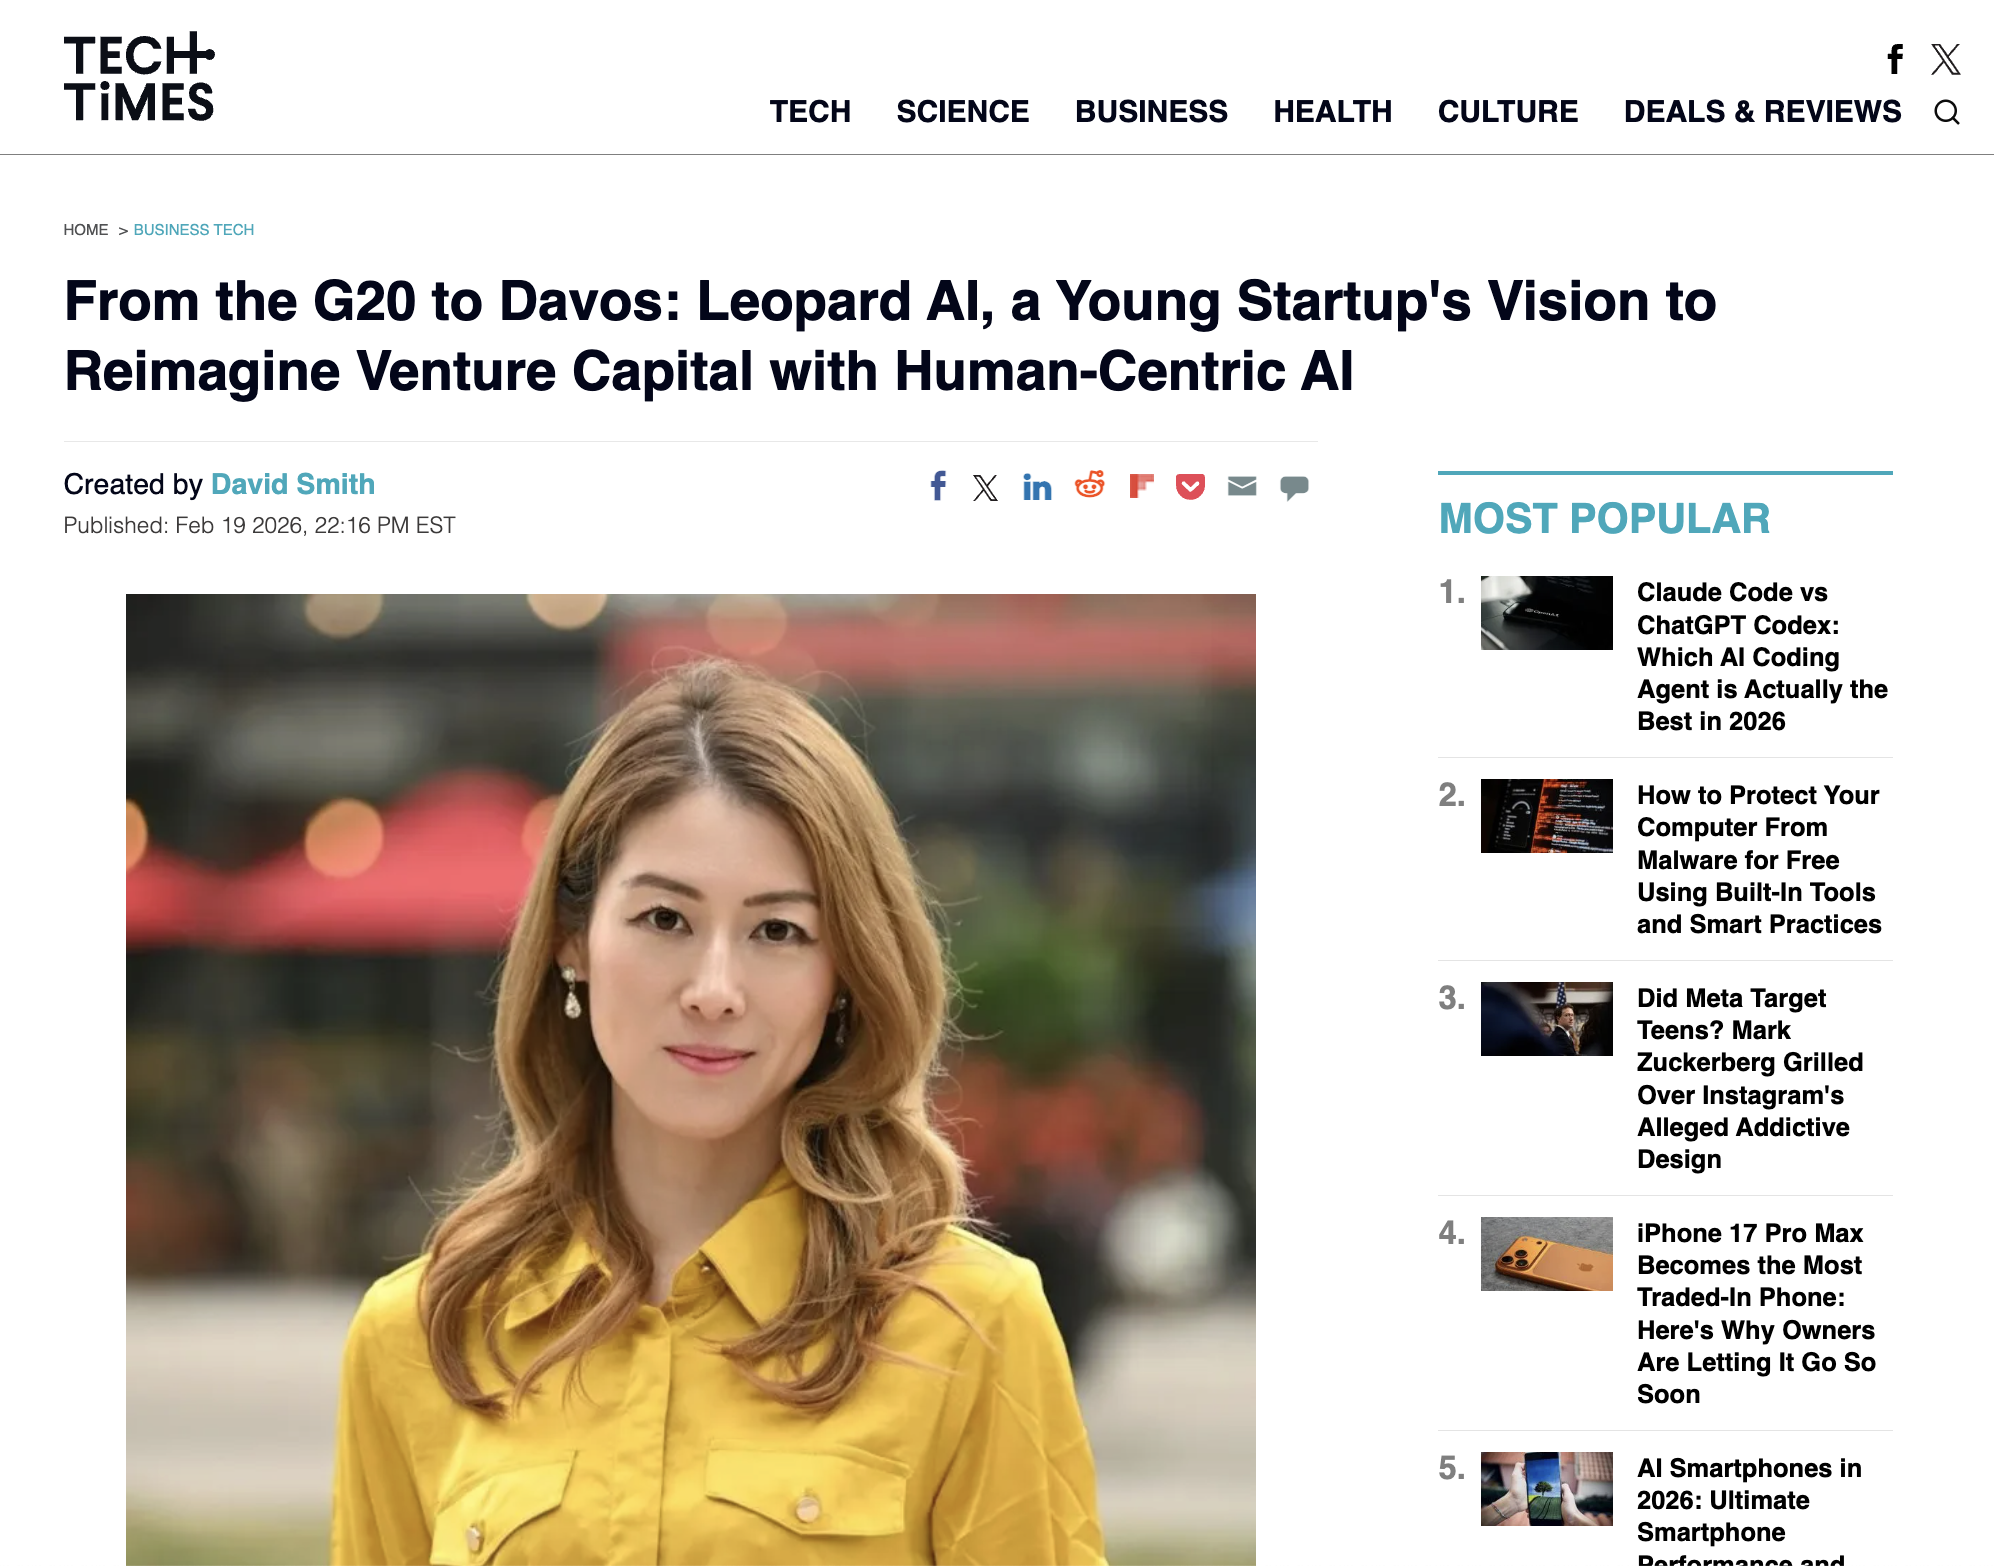Open DEALS & REVIEWS menu
This screenshot has width=1994, height=1566.
[1762, 111]
